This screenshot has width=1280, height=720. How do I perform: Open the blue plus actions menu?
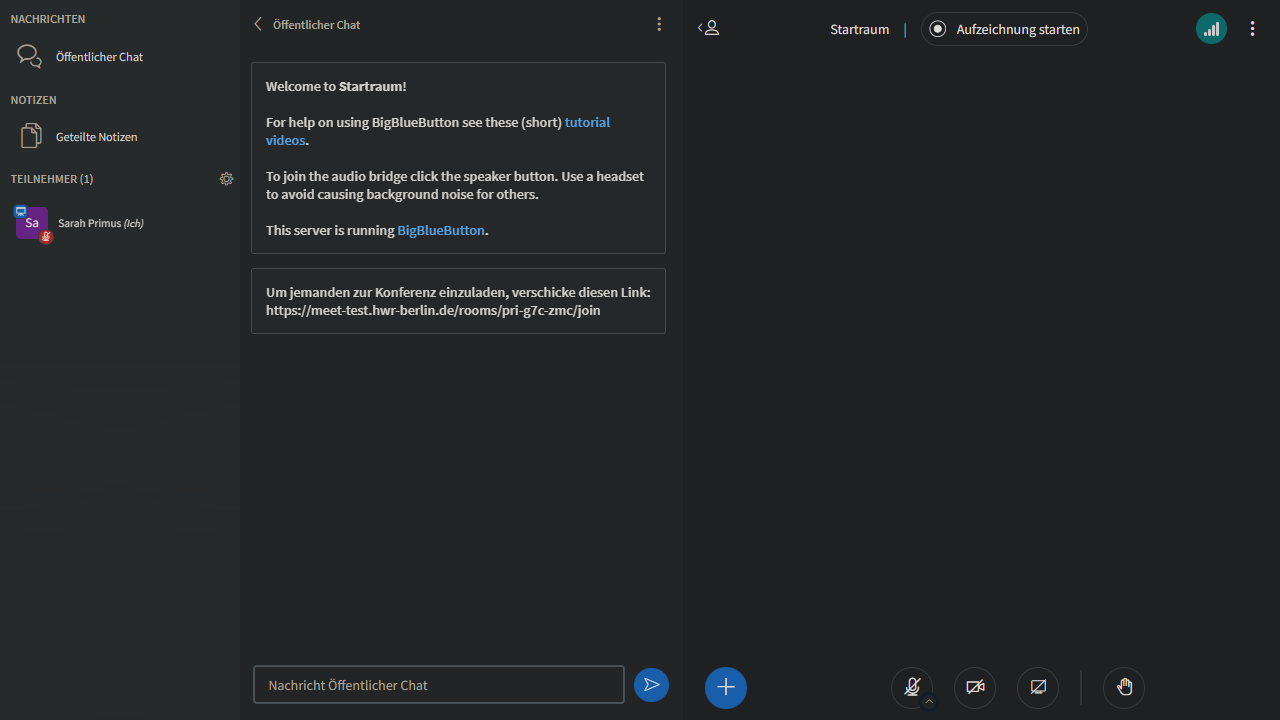click(x=726, y=688)
